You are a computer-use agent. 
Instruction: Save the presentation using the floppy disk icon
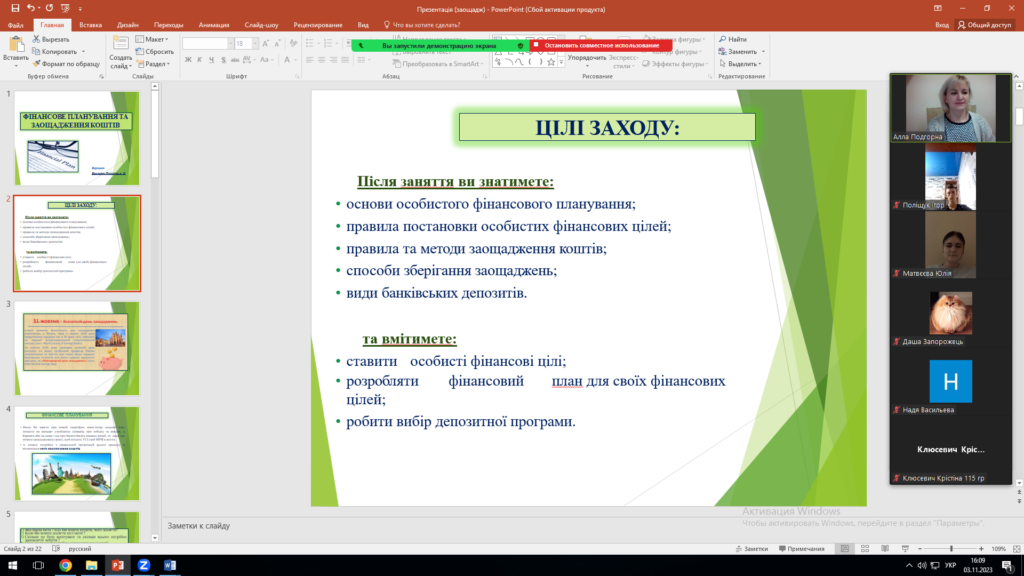(15, 8)
